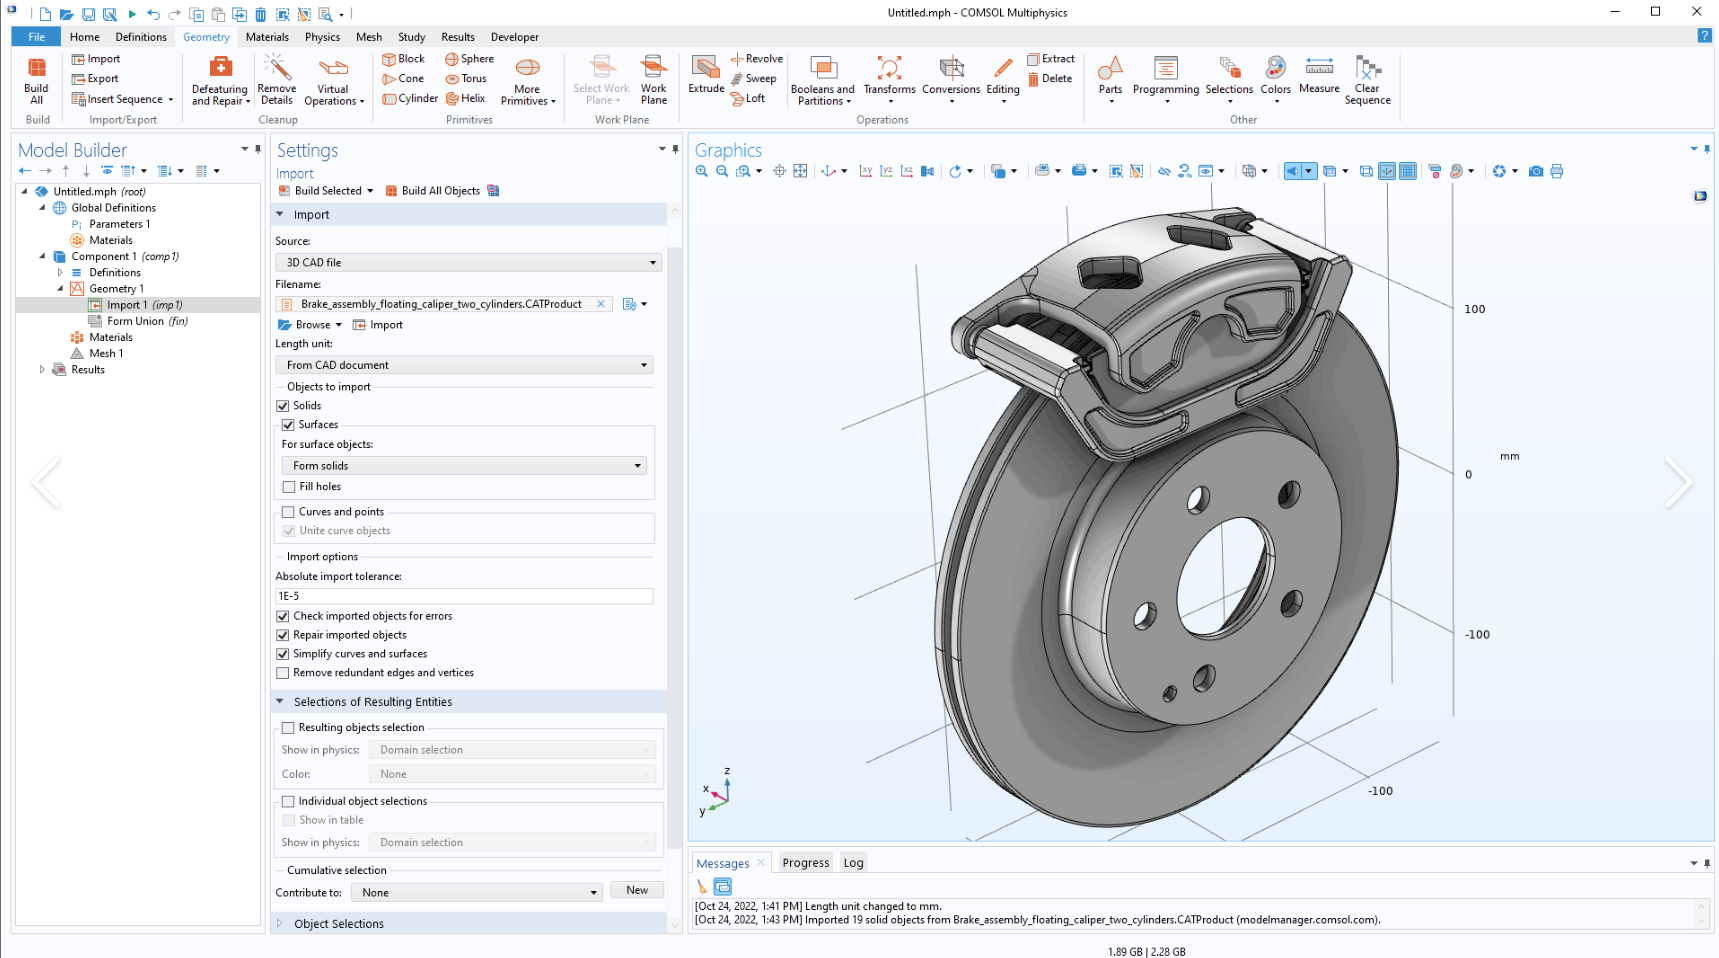This screenshot has height=958, width=1719.
Task: Click Clear Sequence icon
Action: pos(1367,80)
